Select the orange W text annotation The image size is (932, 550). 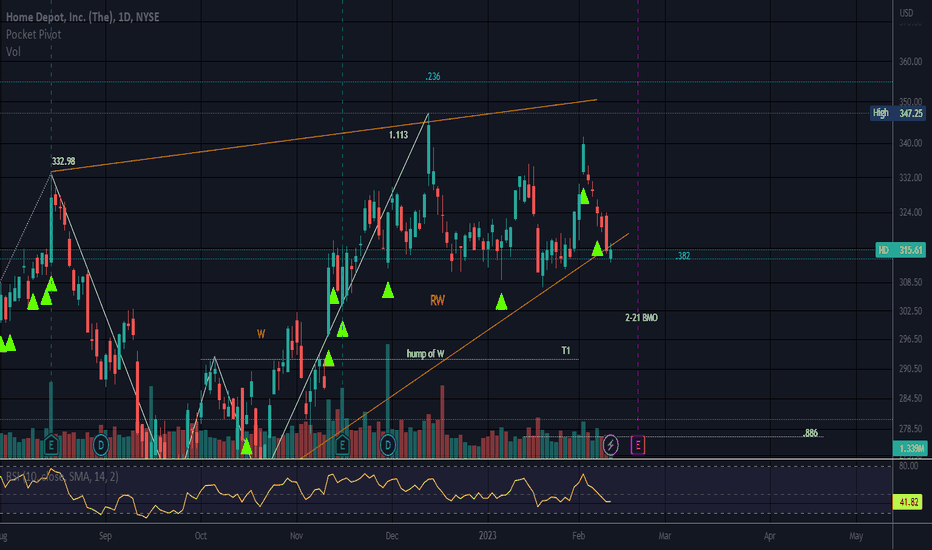pyautogui.click(x=261, y=334)
